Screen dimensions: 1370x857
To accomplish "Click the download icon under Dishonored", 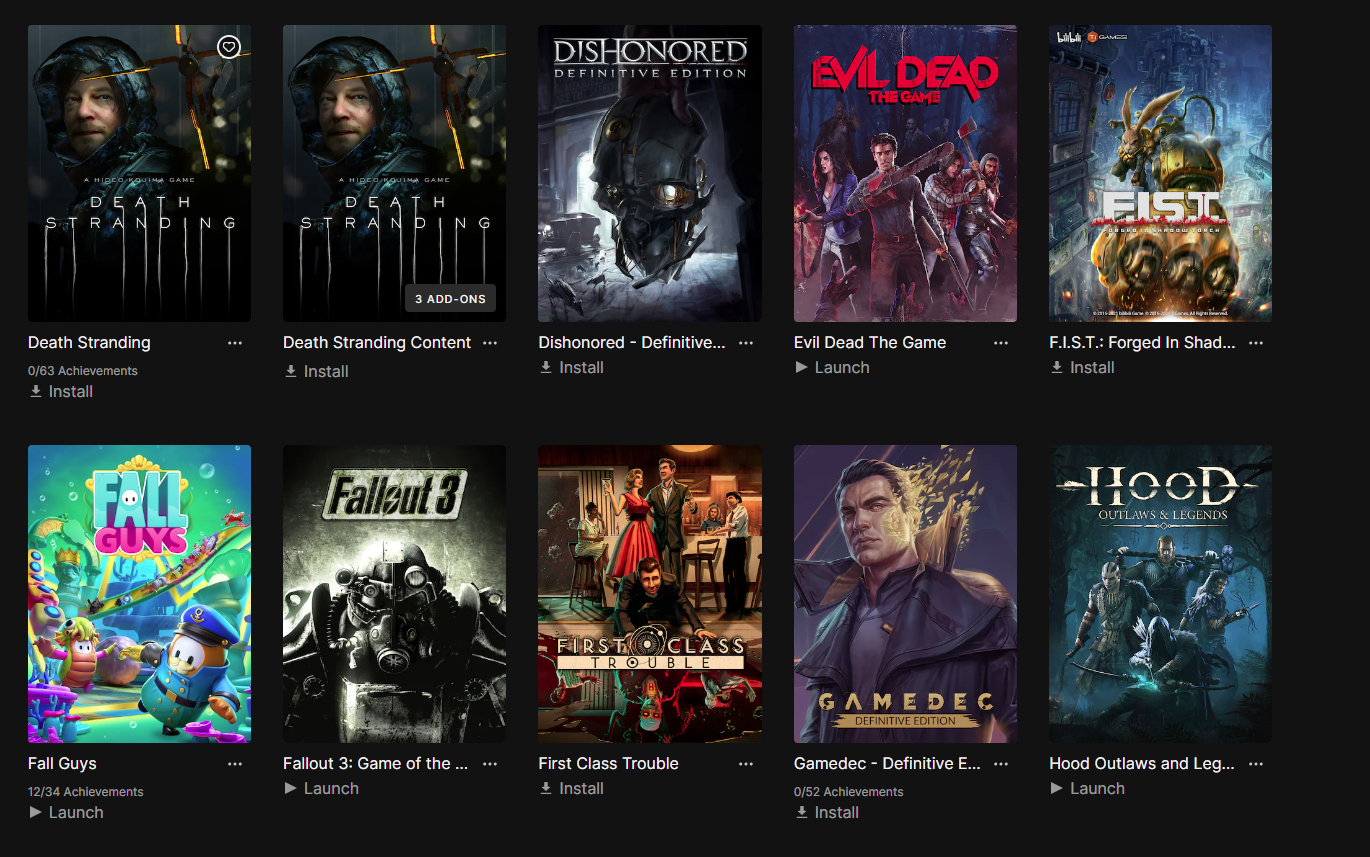I will point(546,368).
